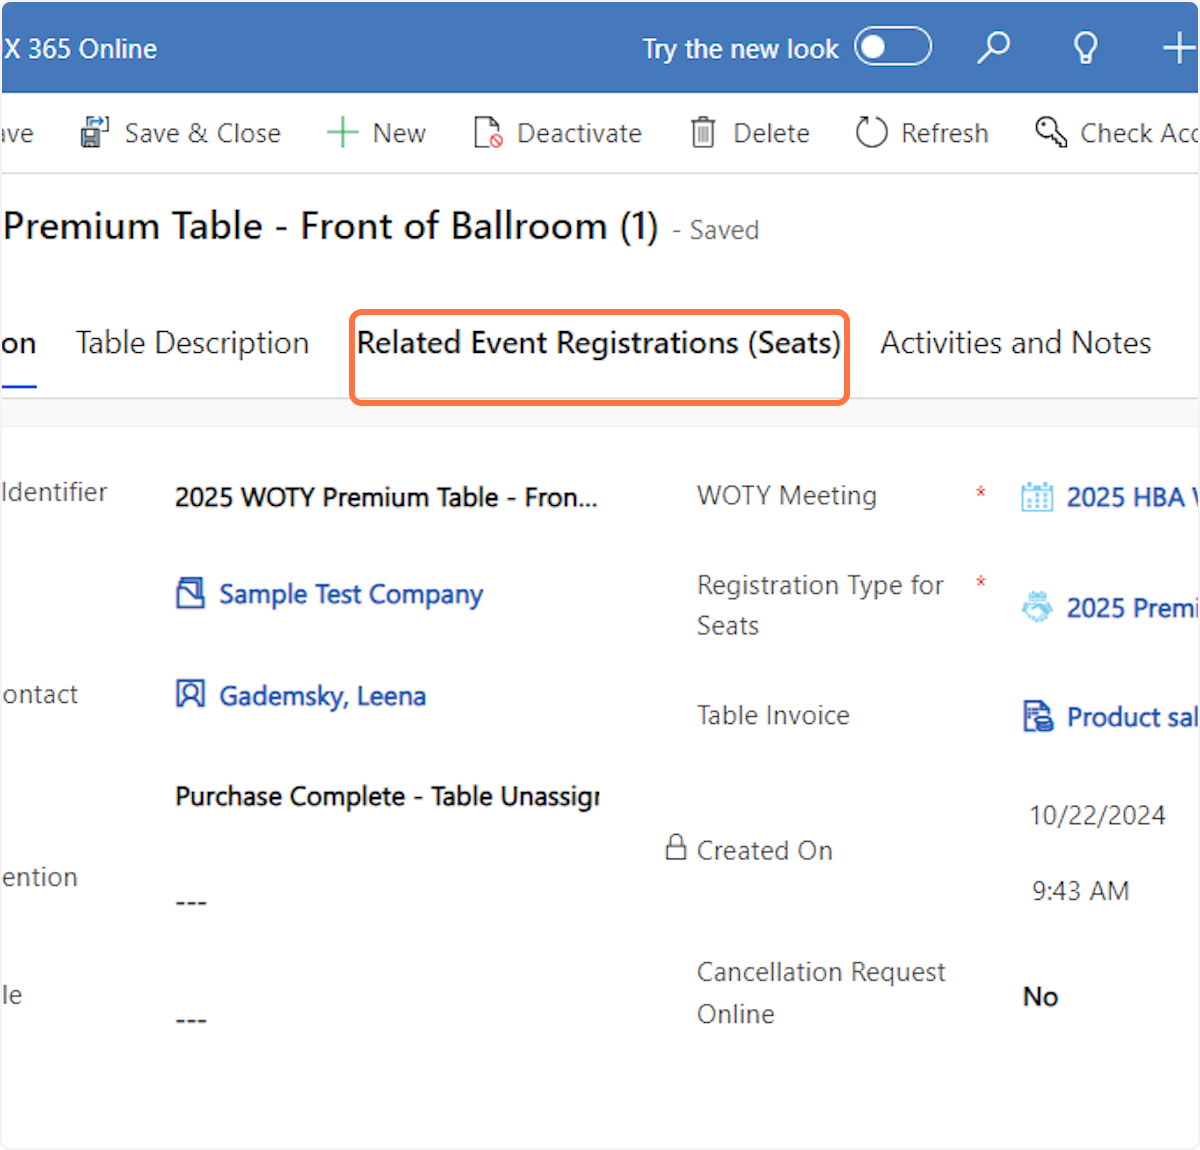
Task: Open the lightbulb assistant icon
Action: (1085, 48)
